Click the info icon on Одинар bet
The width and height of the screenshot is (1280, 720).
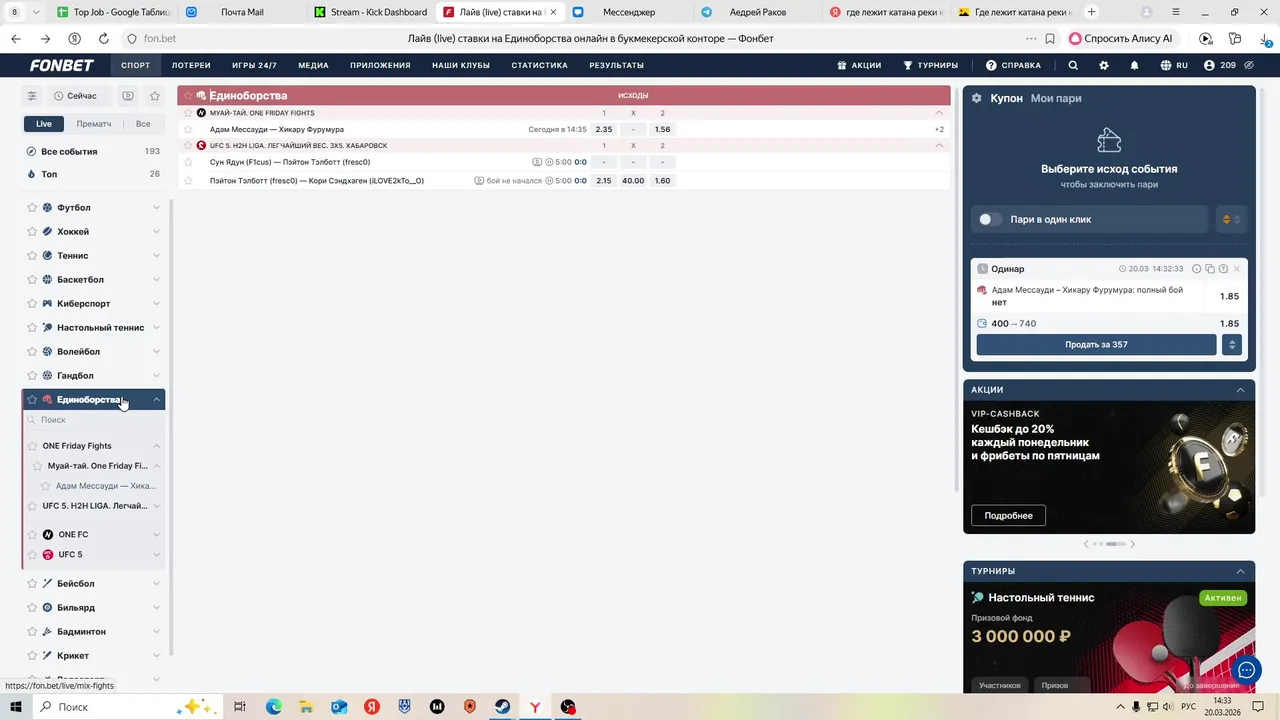(1197, 269)
